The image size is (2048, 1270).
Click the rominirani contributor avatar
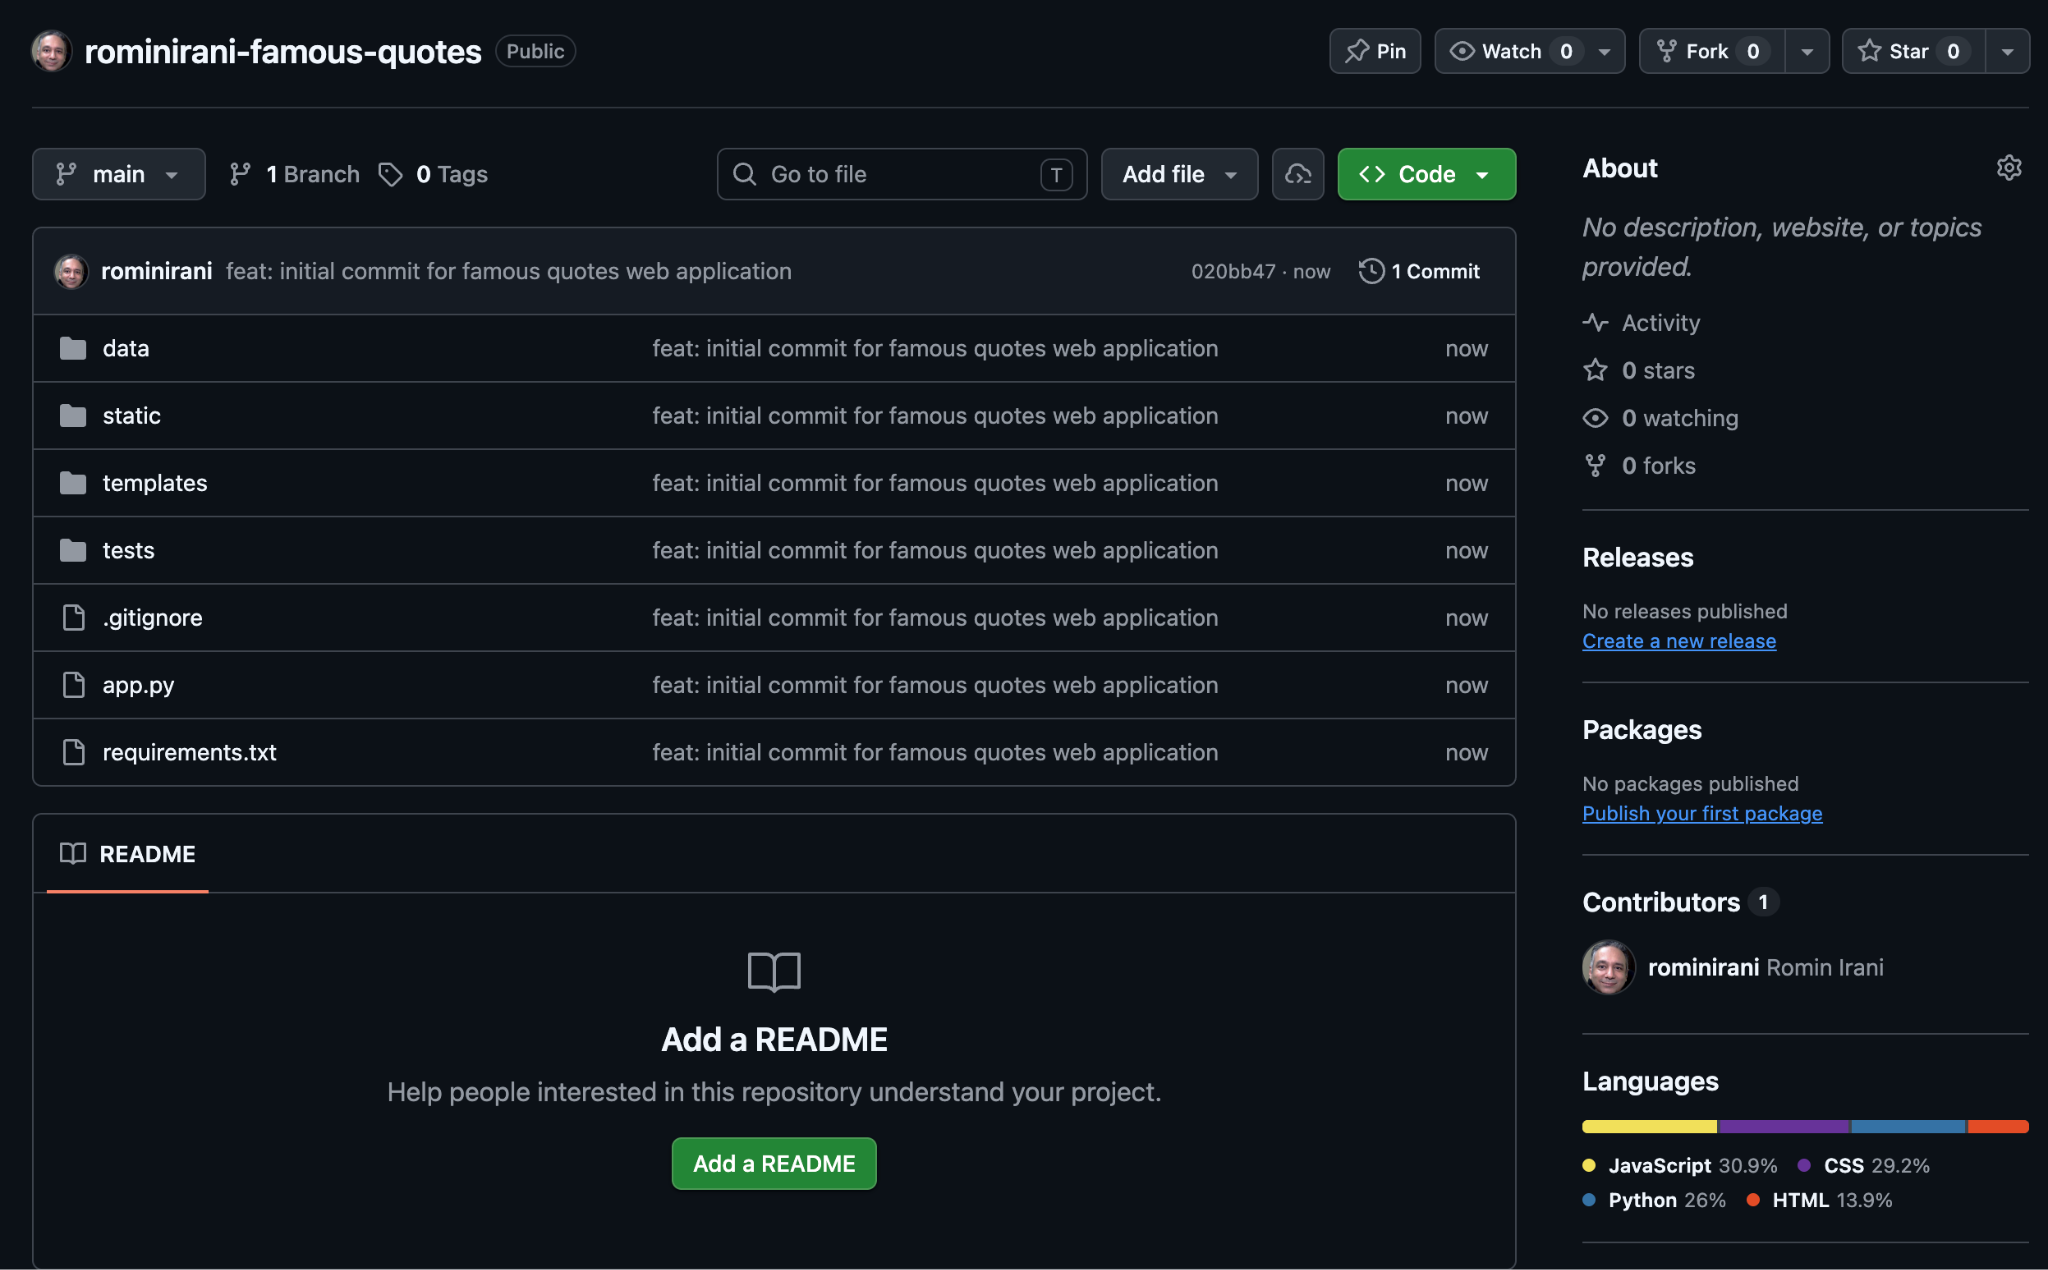click(x=1609, y=967)
